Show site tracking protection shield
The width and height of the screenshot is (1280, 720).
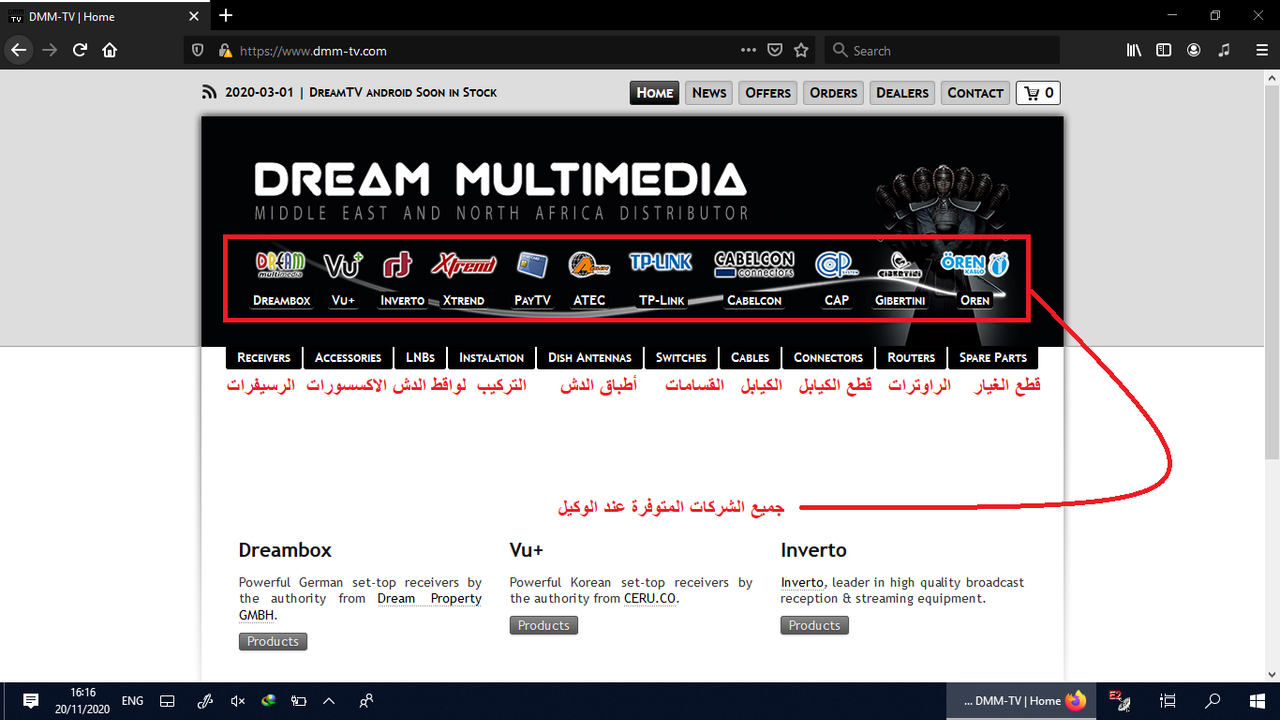tap(198, 50)
